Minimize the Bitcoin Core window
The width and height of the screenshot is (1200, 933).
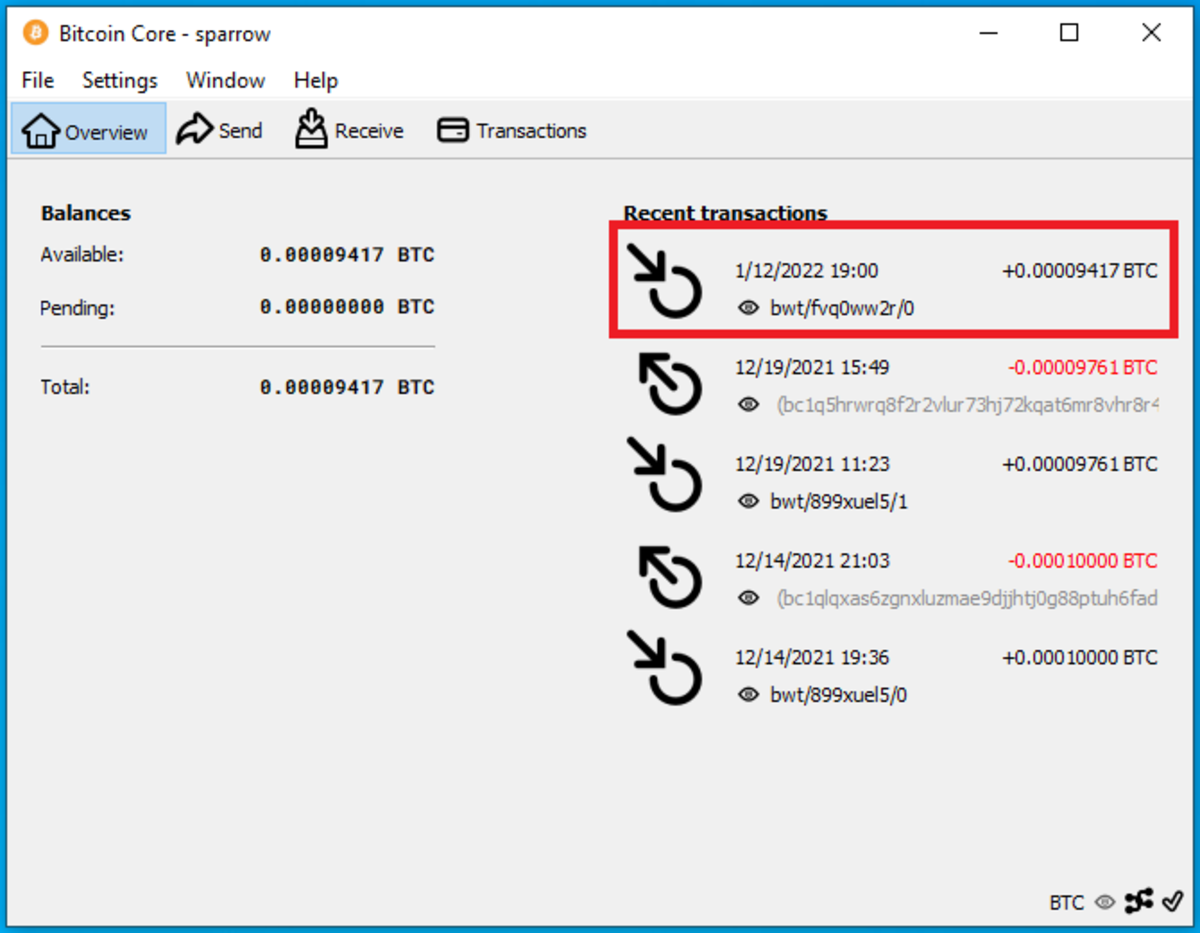(987, 33)
